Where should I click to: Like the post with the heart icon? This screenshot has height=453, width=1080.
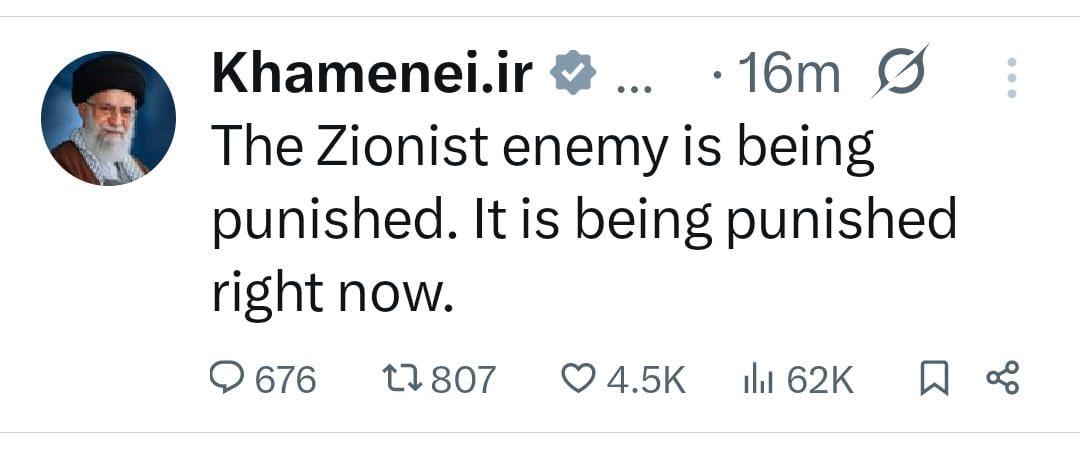(x=579, y=378)
